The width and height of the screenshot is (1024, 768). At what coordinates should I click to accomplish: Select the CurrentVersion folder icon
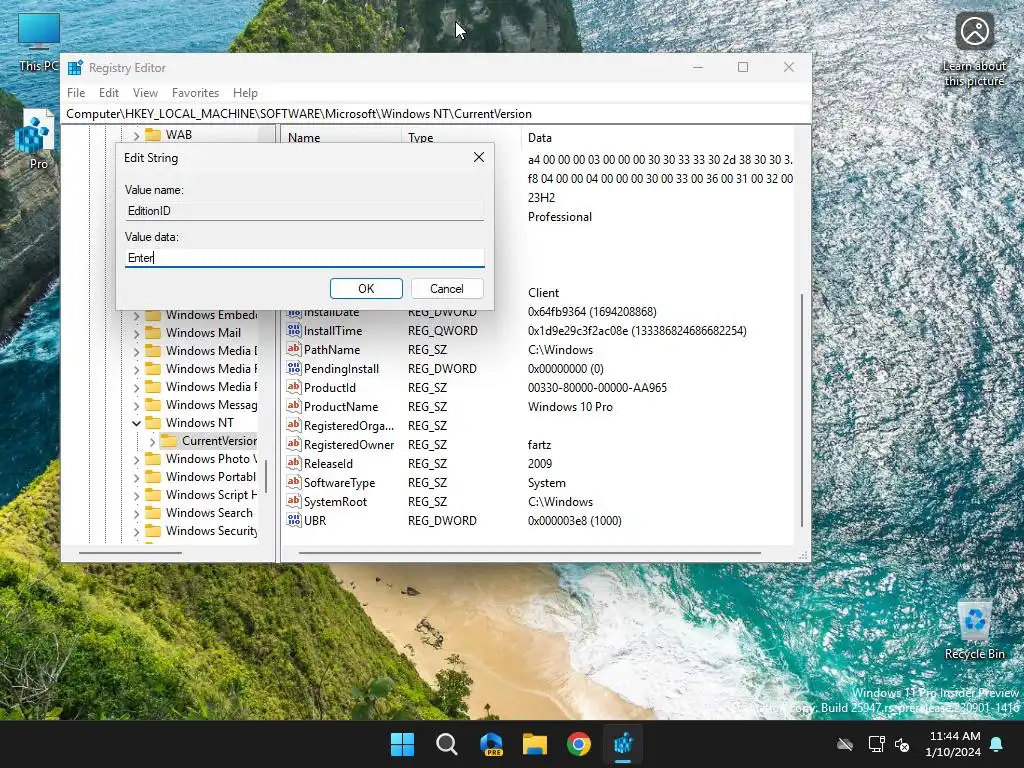(169, 441)
